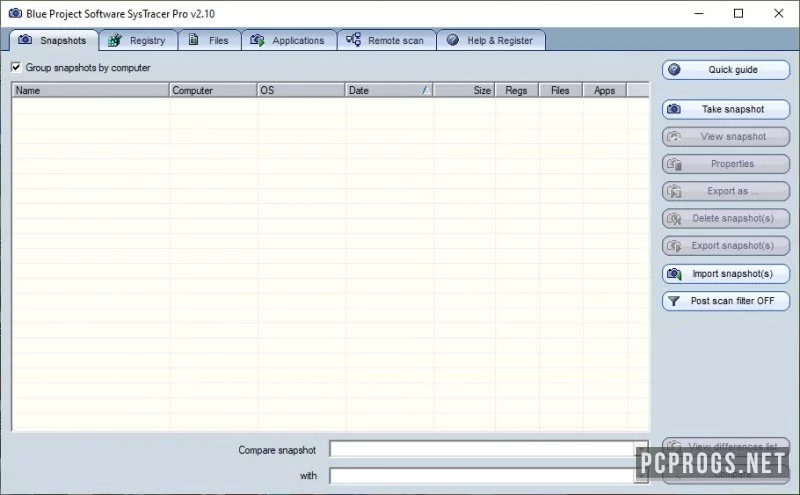
Task: Open the Files tab
Action: pos(210,40)
